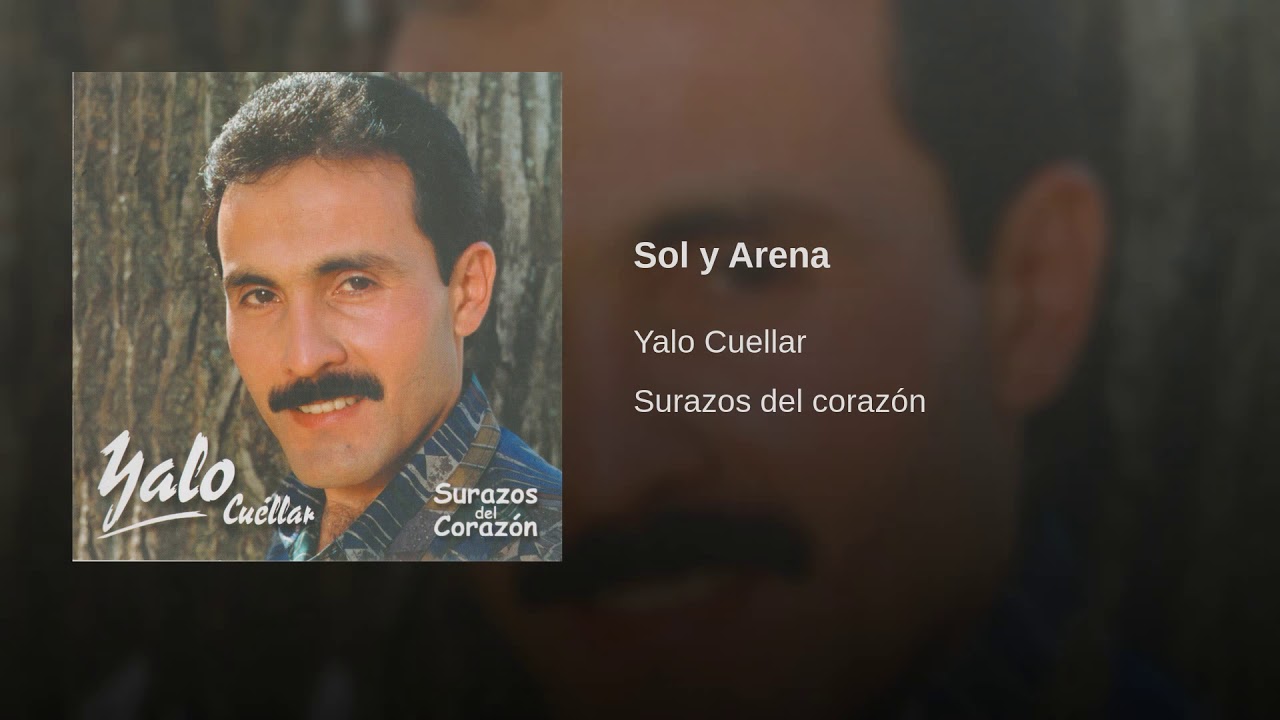Click the white Yalo script logo on cover
Viewport: 1280px width, 720px height.
(x=165, y=484)
